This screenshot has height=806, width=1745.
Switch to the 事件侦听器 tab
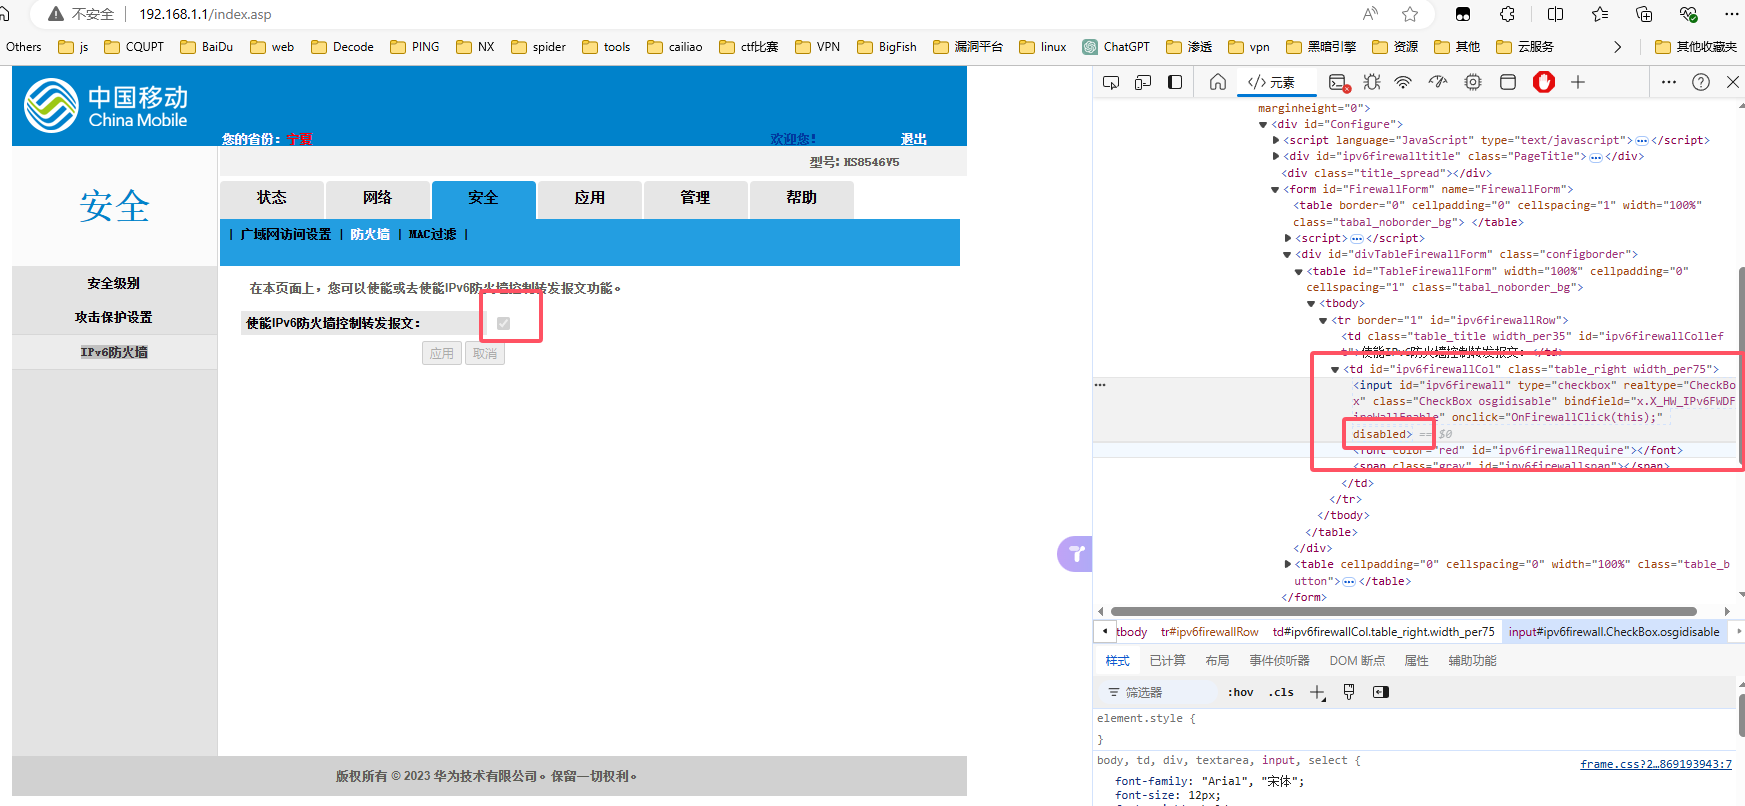(1279, 661)
